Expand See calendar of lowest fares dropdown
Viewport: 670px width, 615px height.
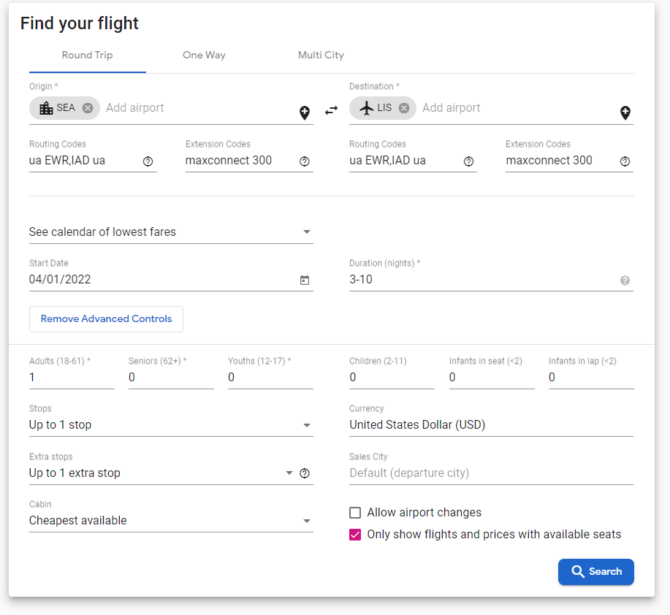pos(171,232)
